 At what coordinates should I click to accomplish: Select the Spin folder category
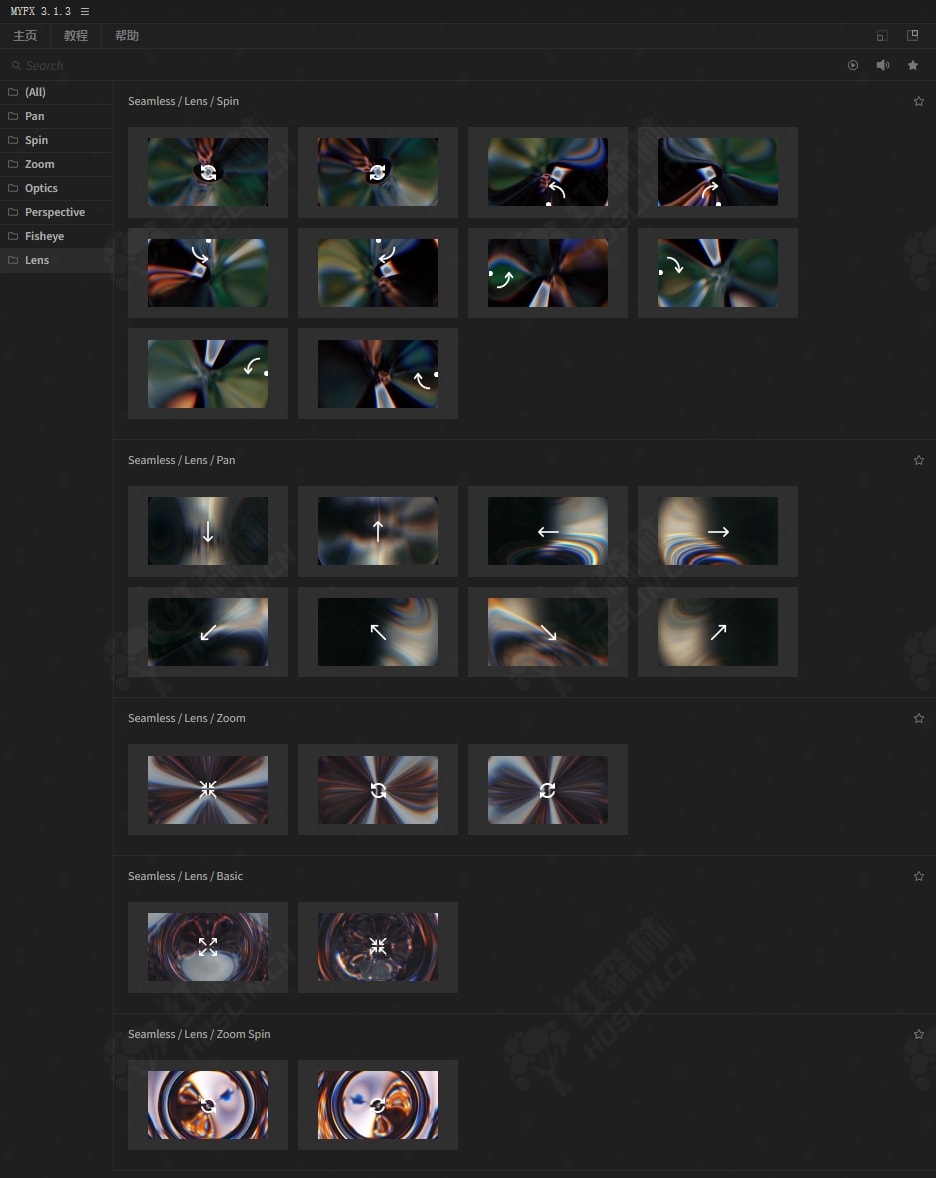56,140
